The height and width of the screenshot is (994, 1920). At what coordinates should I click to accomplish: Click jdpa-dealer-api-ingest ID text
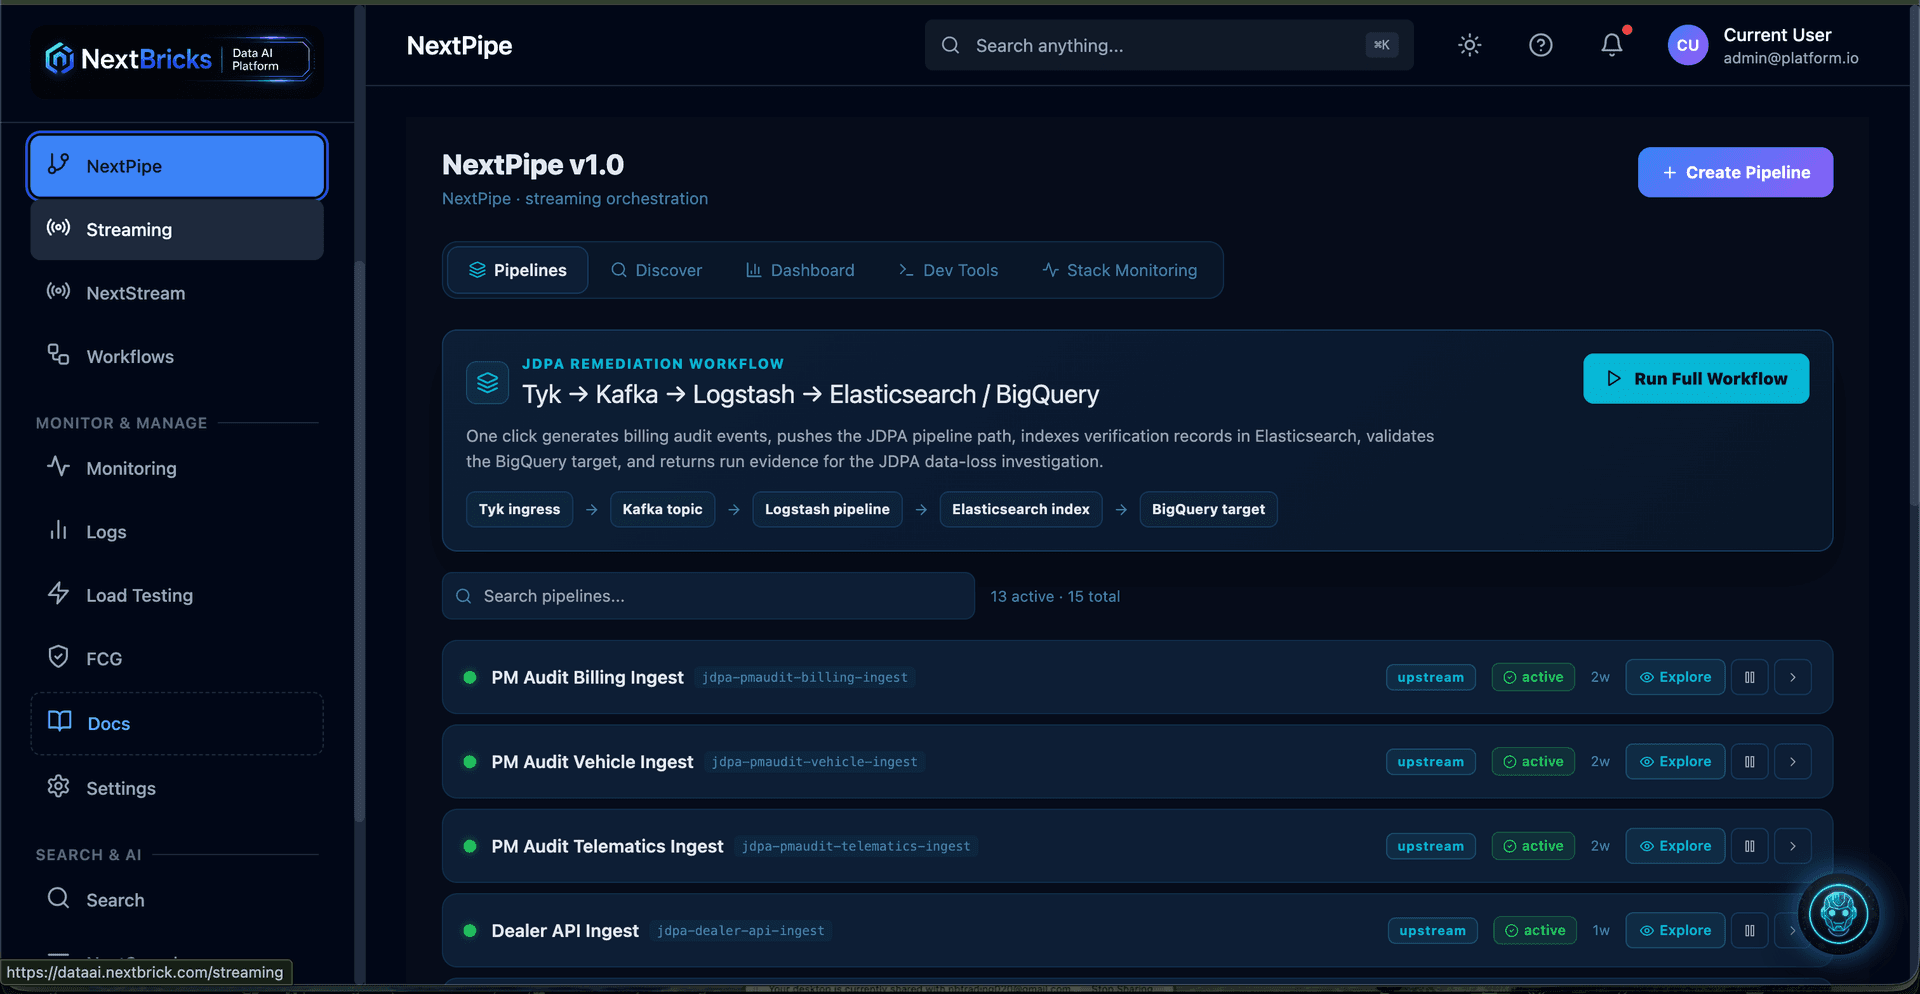click(741, 930)
